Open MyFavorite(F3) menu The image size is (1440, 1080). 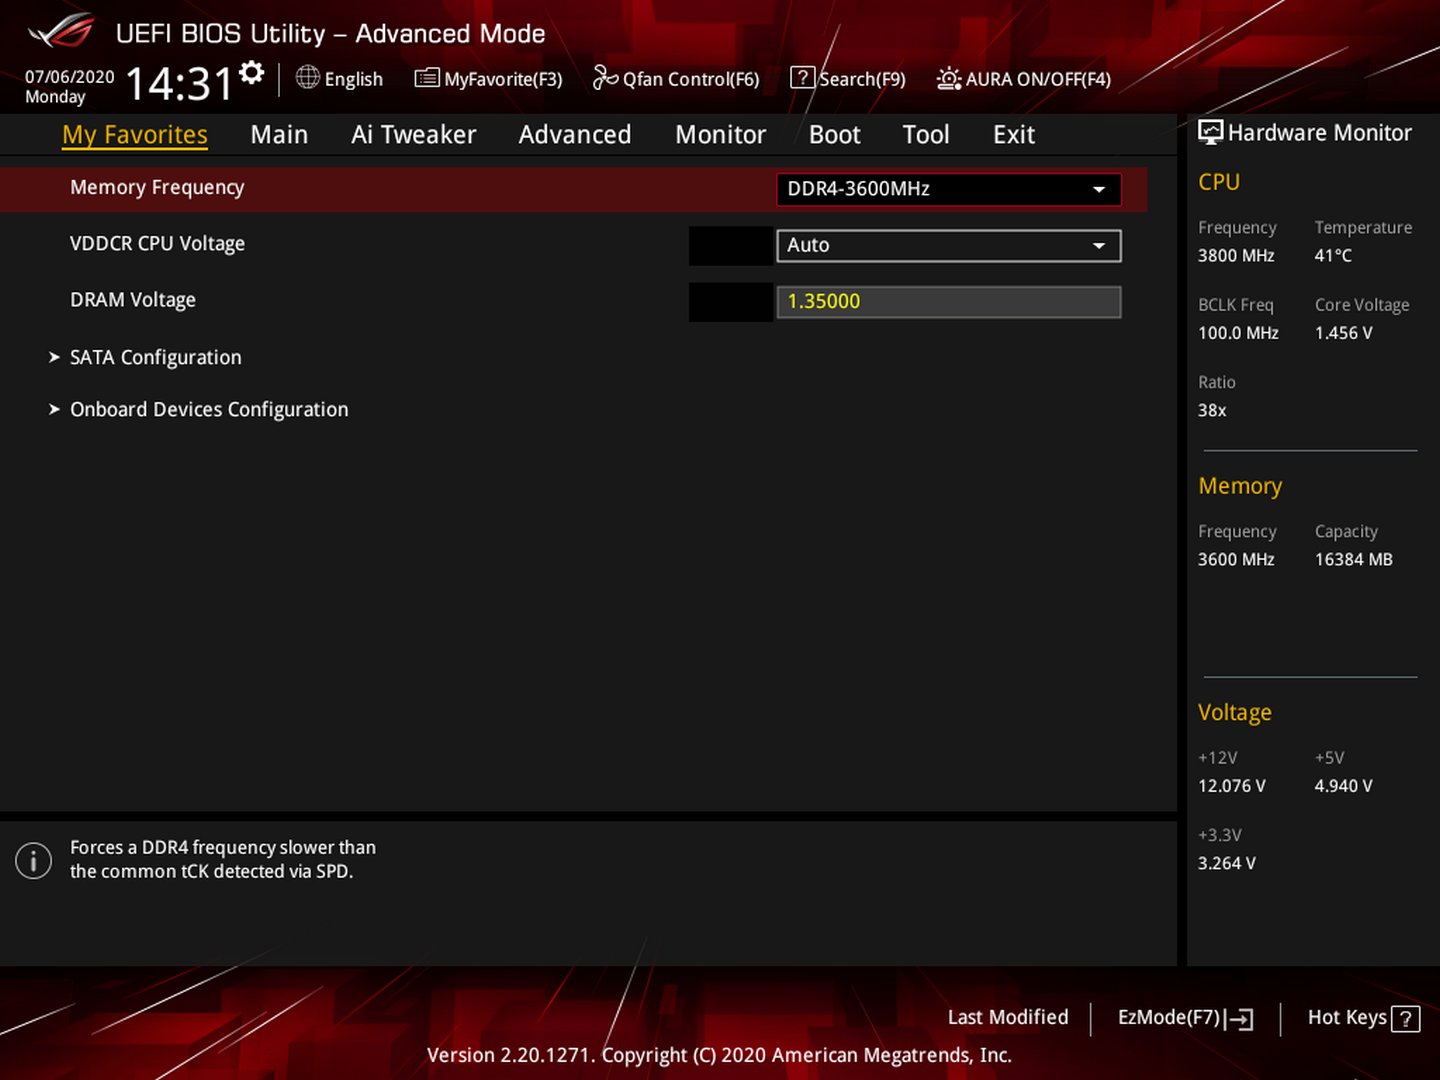coord(489,79)
